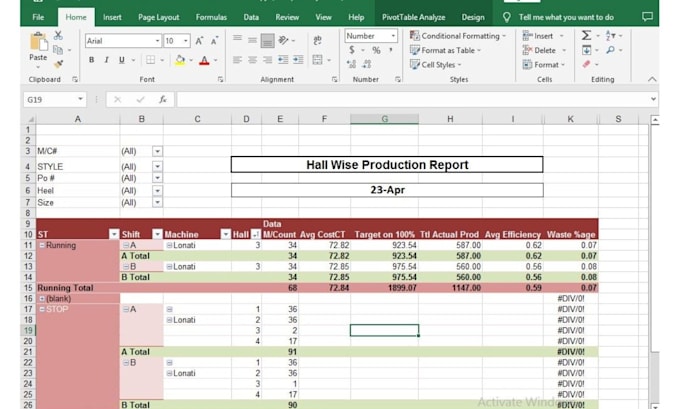Align text left
Image resolution: width=680 pixels, height=409 pixels.
click(x=237, y=60)
